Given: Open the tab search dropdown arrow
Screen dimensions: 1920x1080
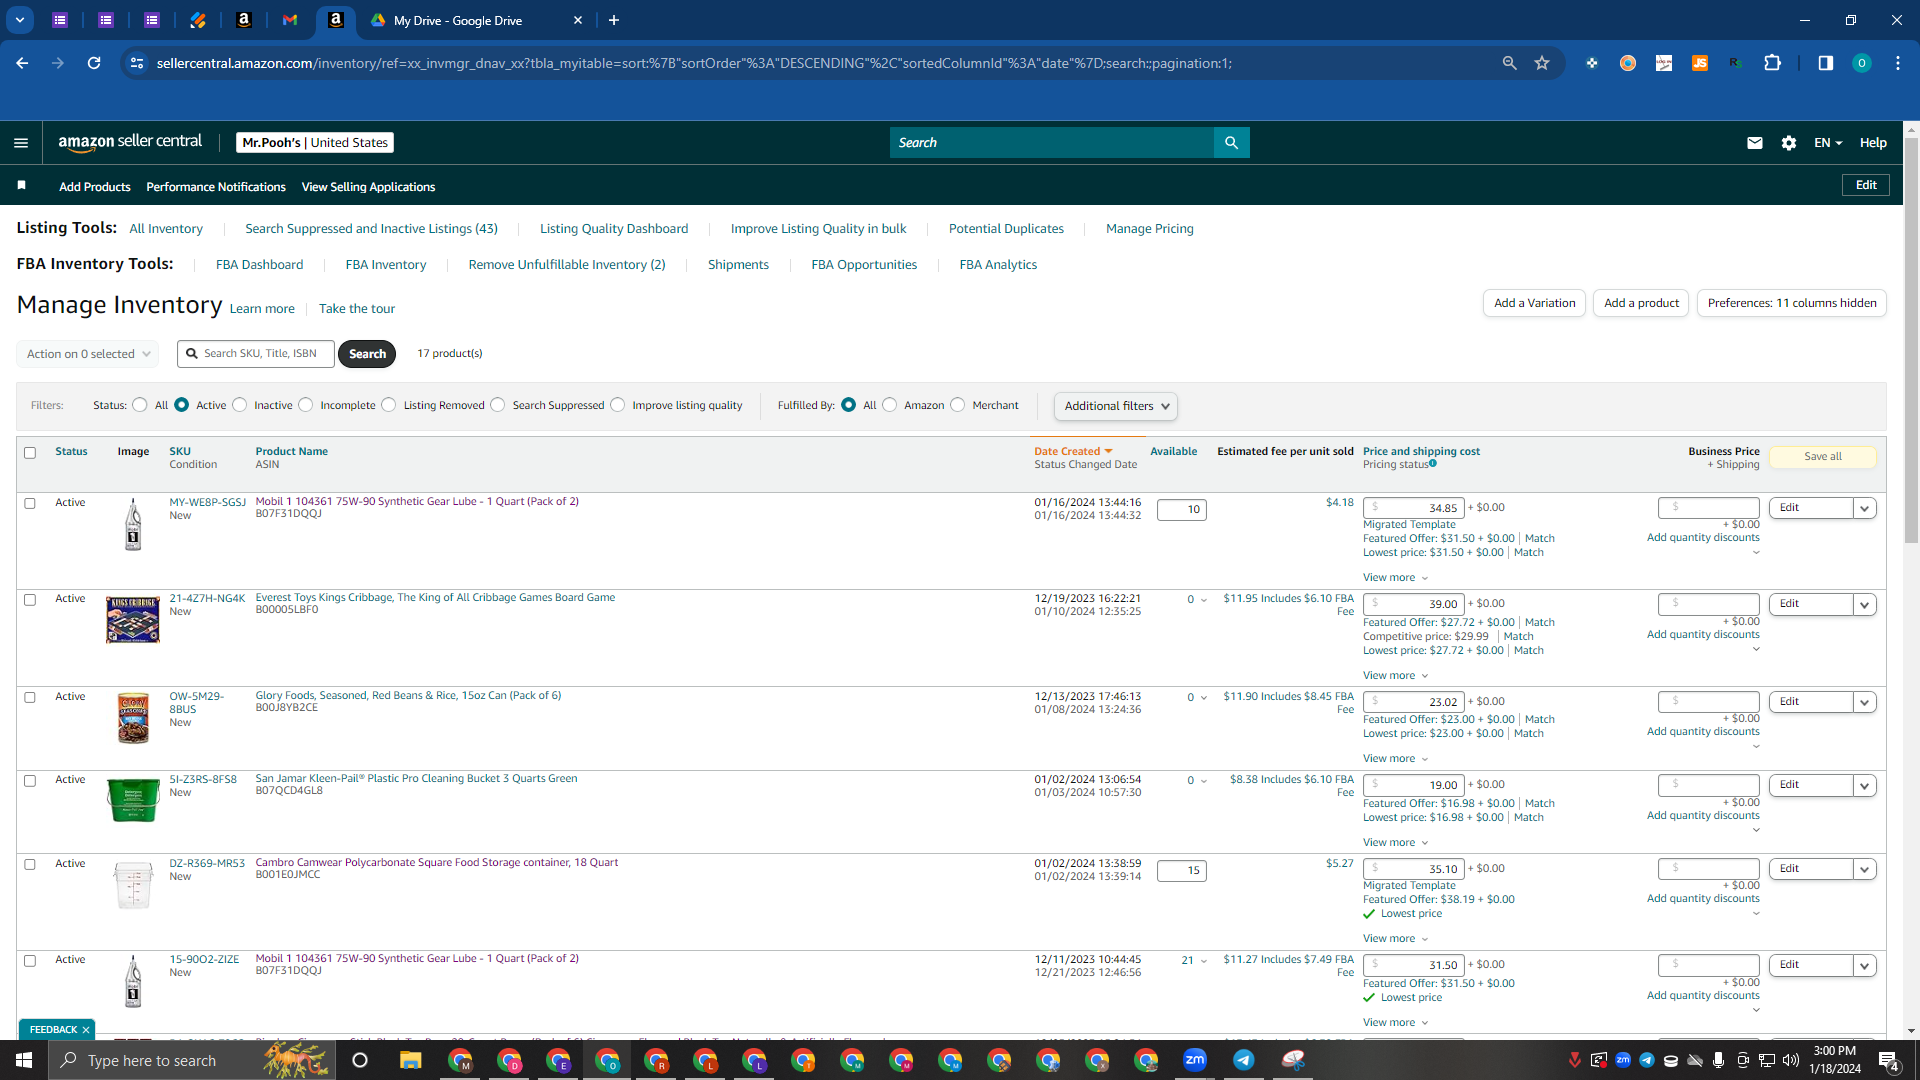Looking at the screenshot, I should pos(19,20).
